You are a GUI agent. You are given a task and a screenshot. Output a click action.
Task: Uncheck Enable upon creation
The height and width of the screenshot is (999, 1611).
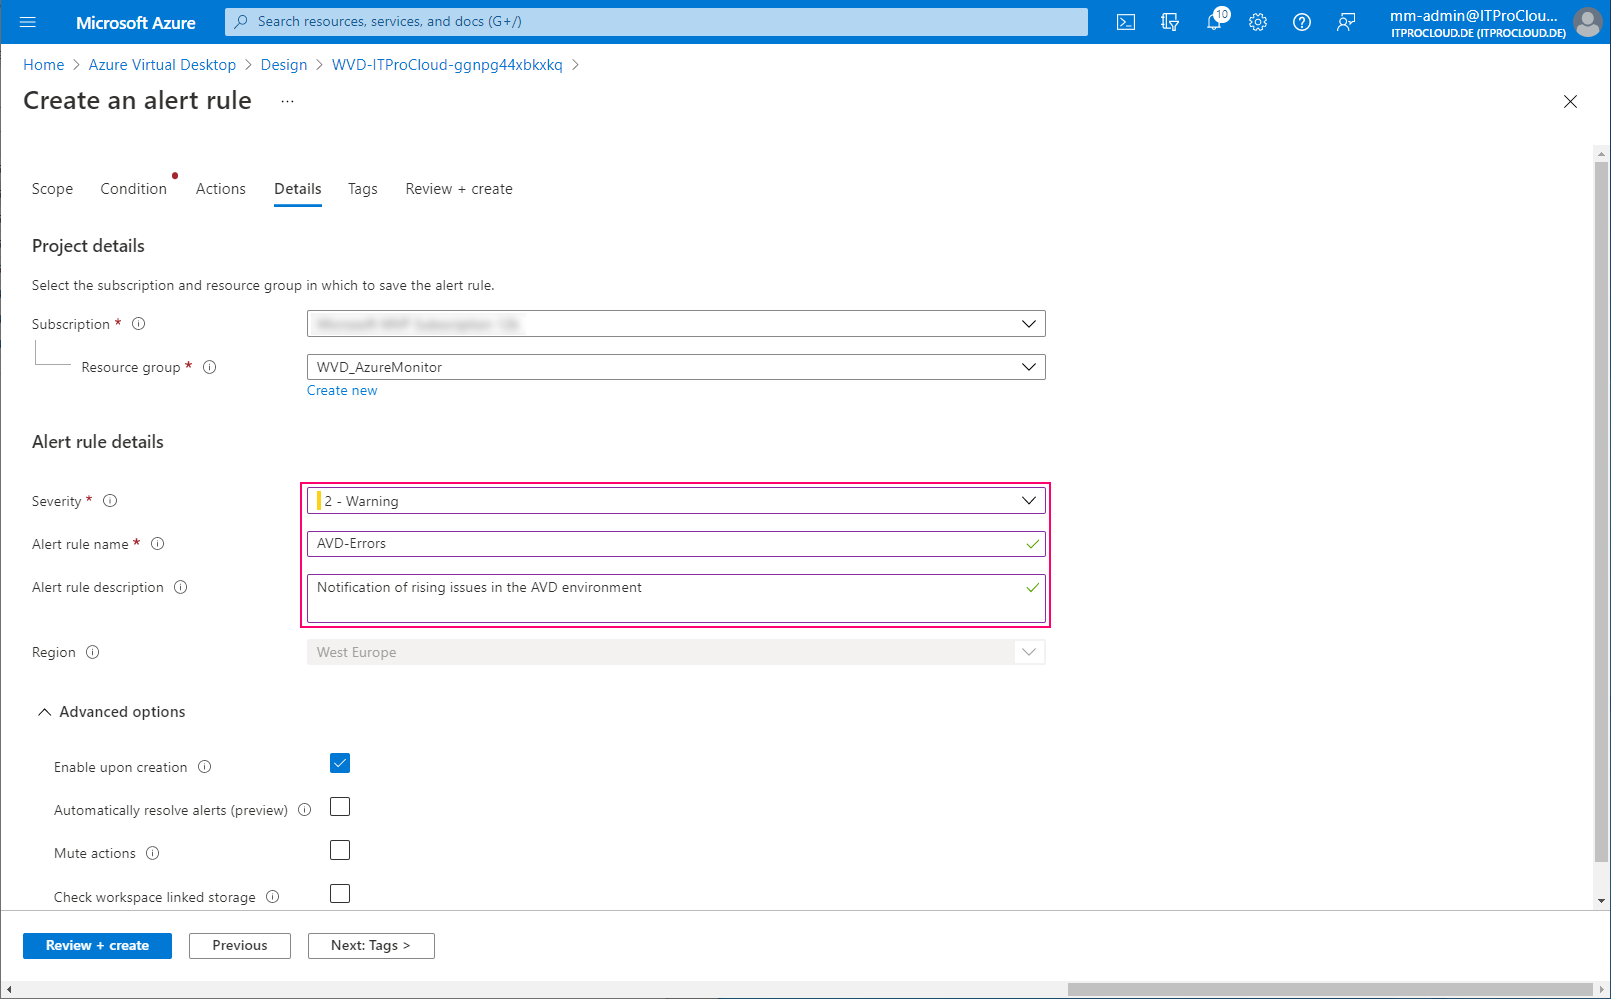(x=340, y=763)
